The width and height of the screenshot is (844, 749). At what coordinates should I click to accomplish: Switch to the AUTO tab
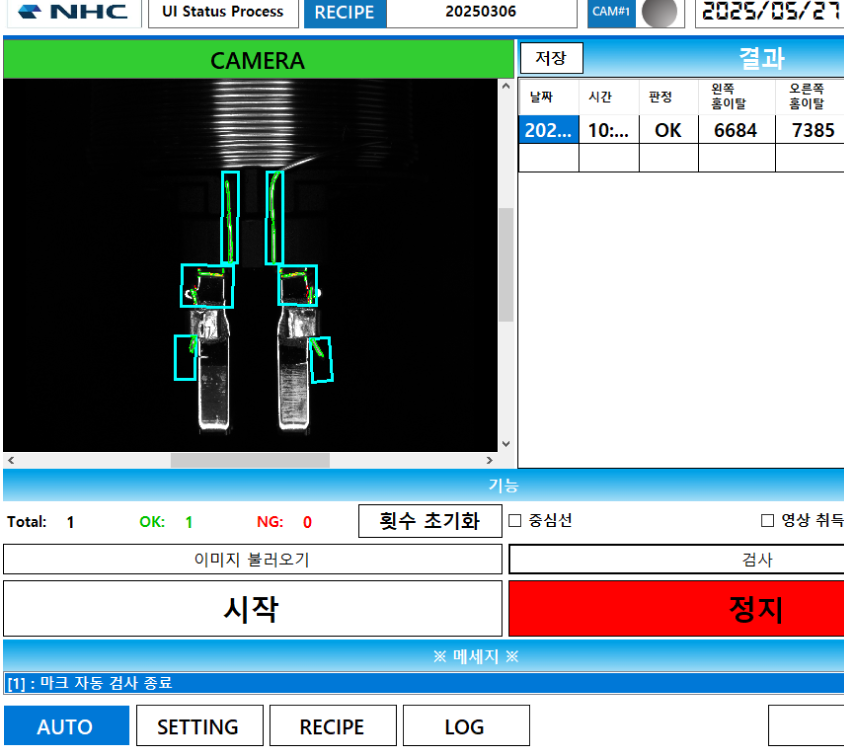click(66, 726)
